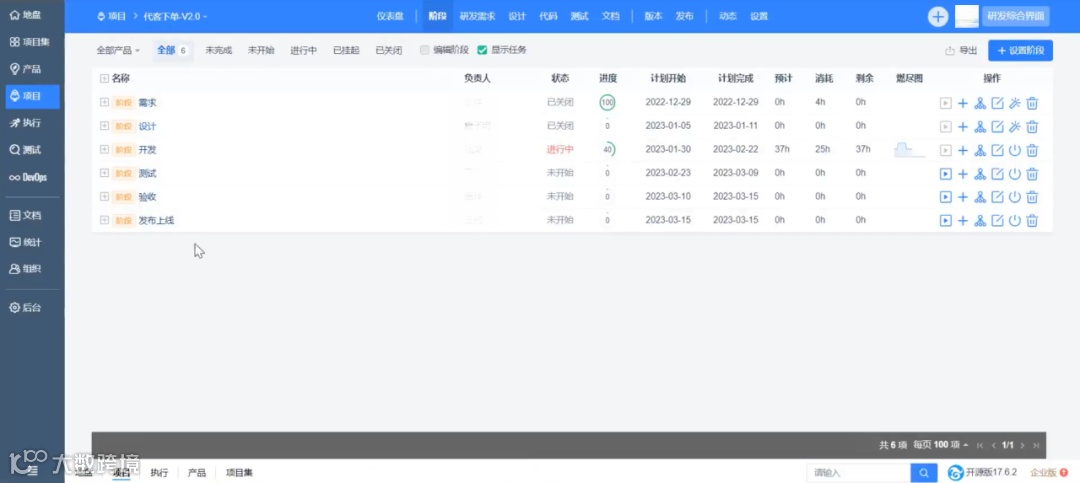Close the 开发 stage with the power icon
The image size is (1080, 483).
1015,150
